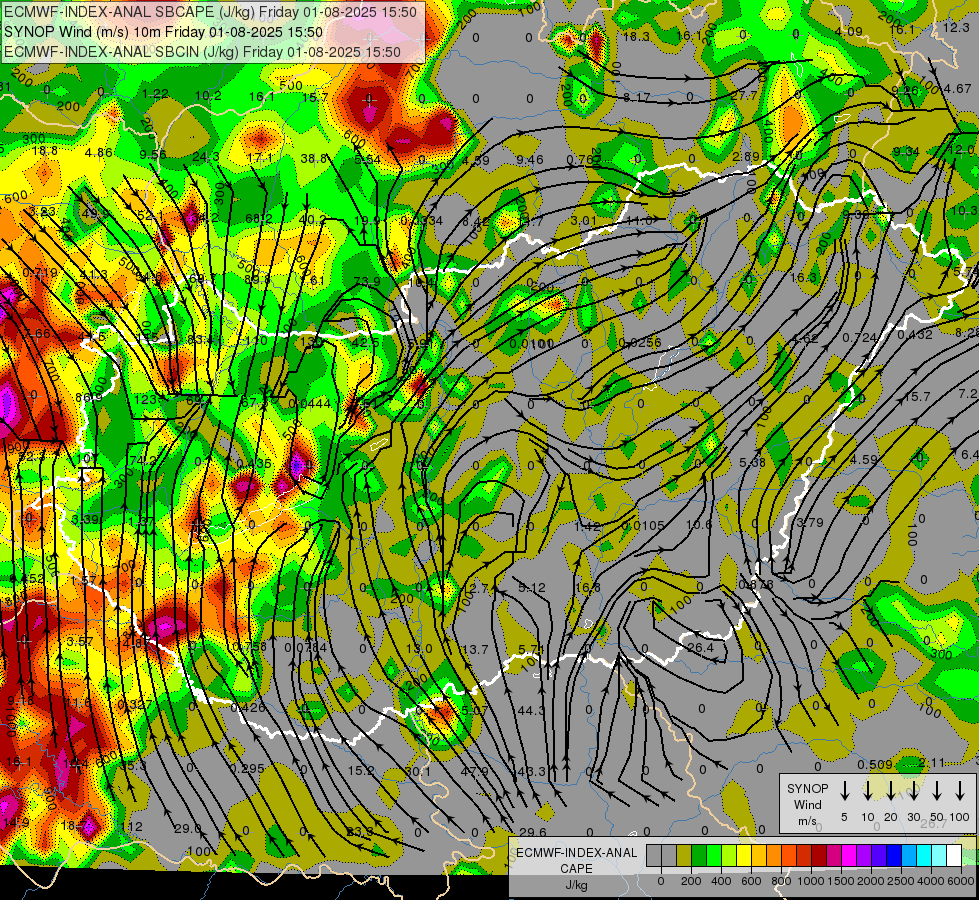
Task: Click the map value 3.79
Action: pyautogui.click(x=810, y=522)
